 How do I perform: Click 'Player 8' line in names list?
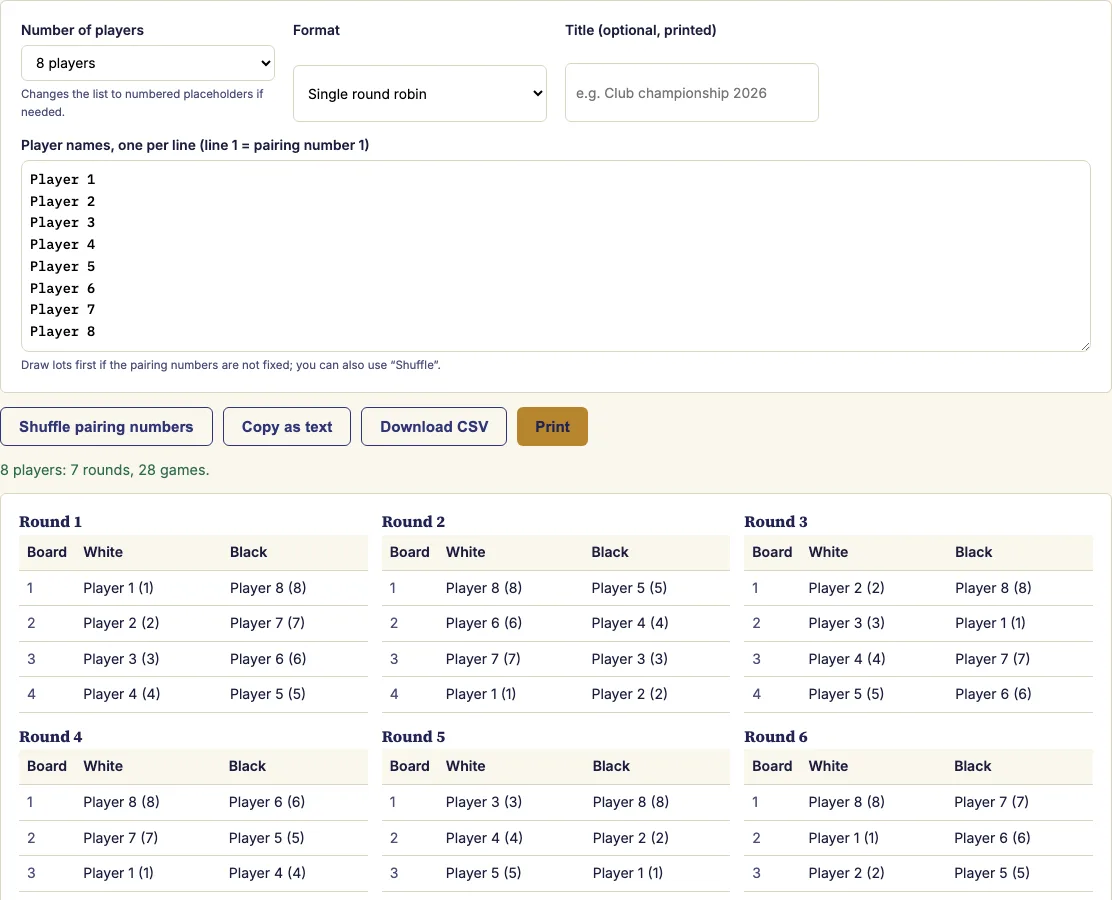pos(62,332)
